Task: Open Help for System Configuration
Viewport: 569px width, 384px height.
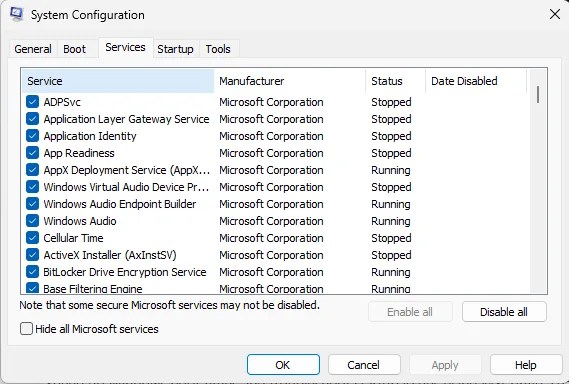Action: [x=526, y=365]
